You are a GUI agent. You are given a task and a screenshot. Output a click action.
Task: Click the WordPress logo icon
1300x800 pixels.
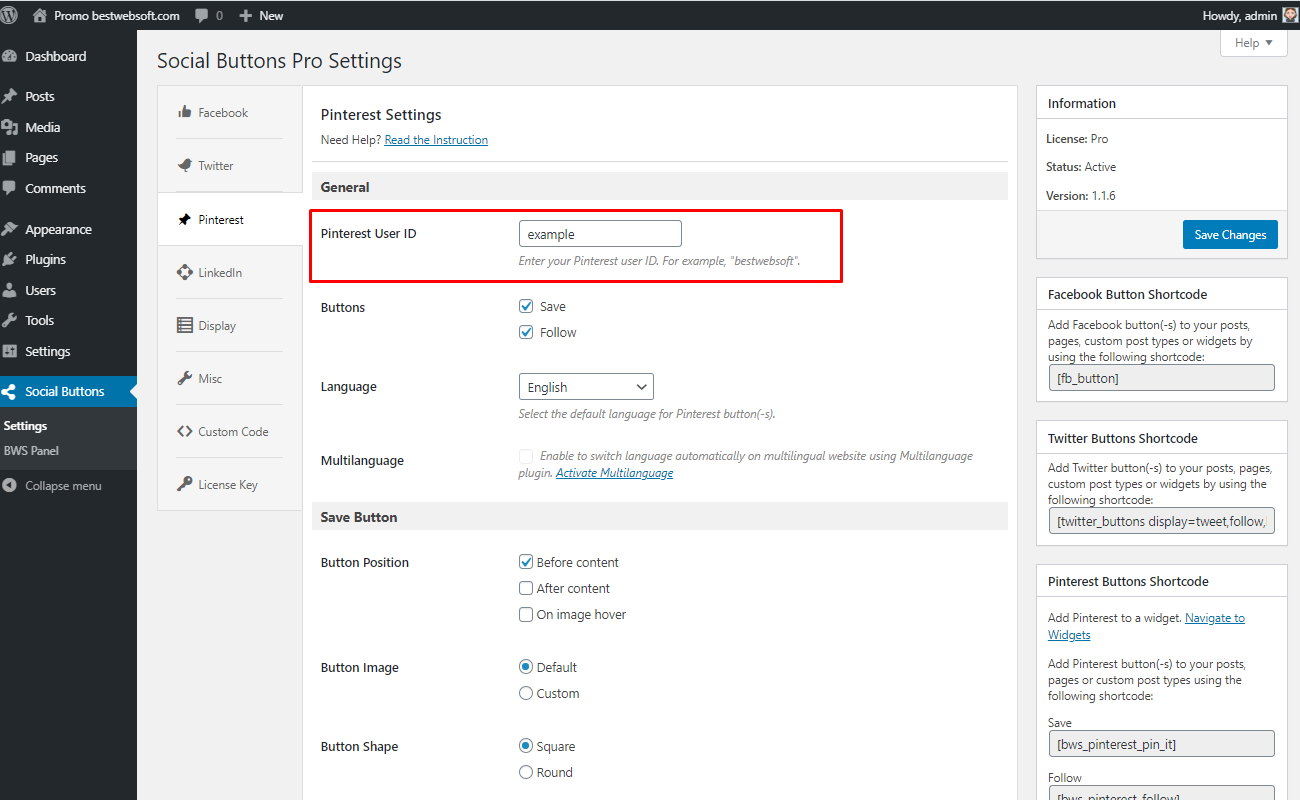click(x=10, y=15)
